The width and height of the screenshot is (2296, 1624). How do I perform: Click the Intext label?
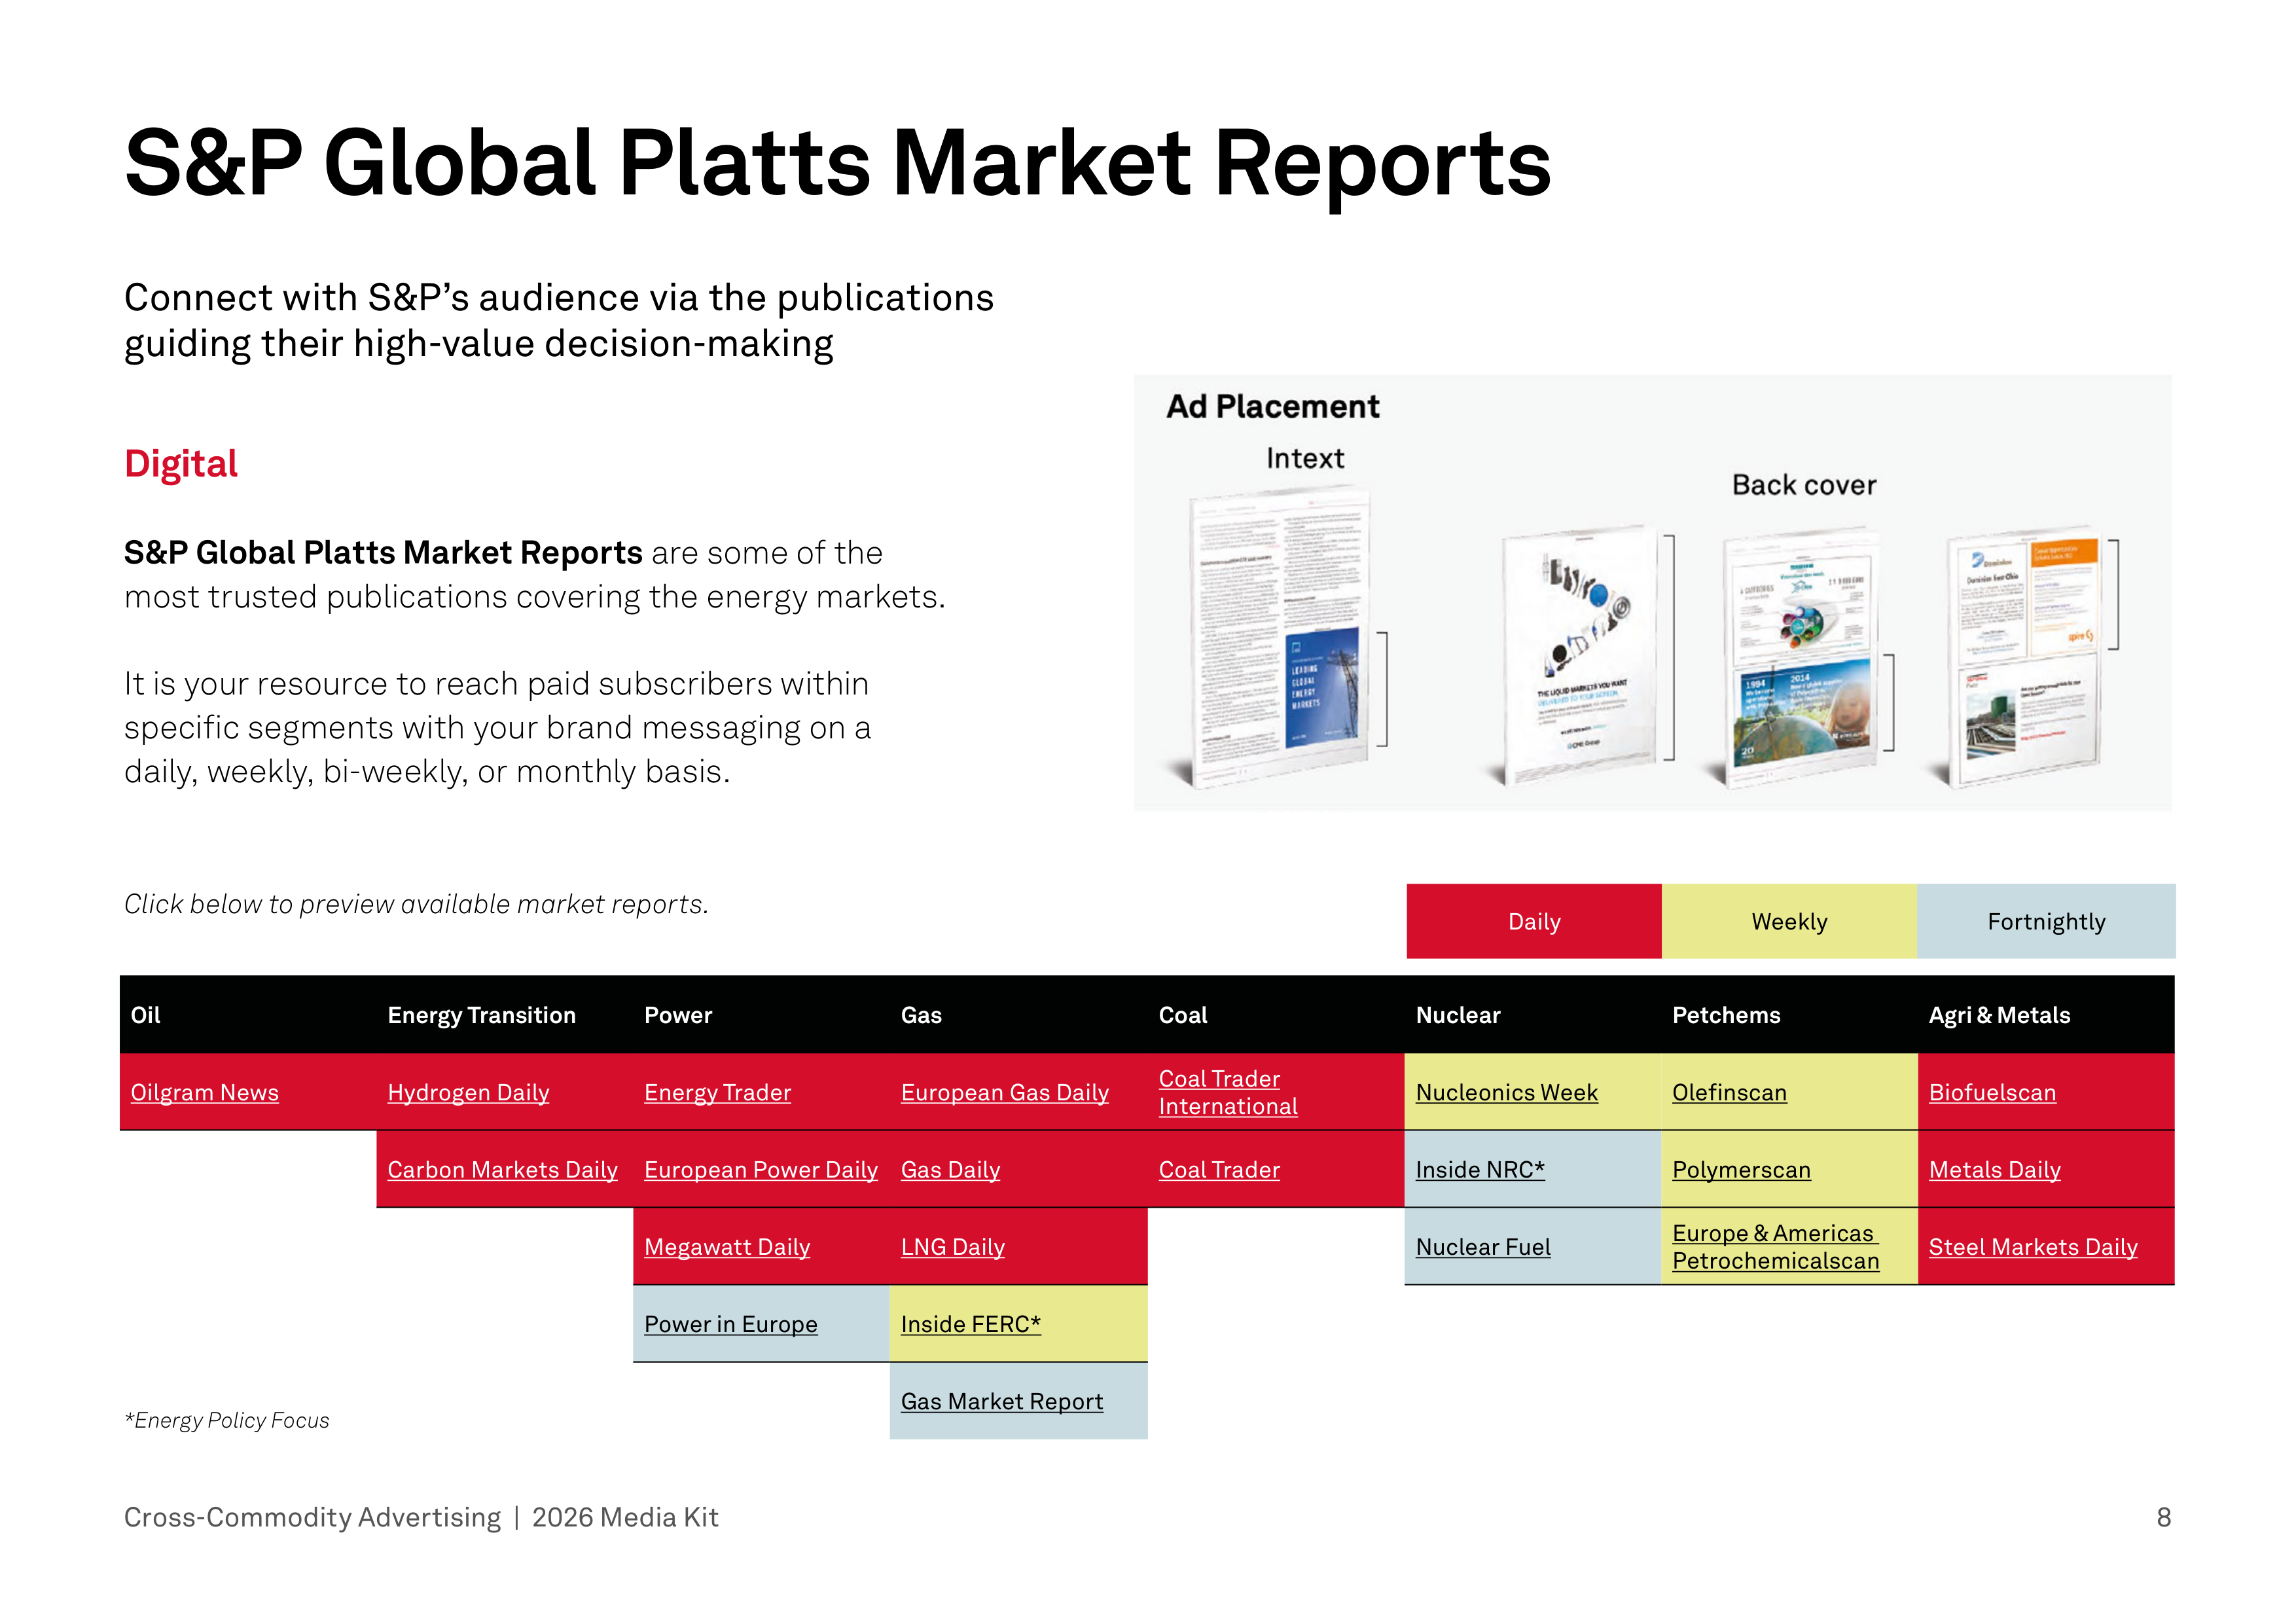click(x=1304, y=458)
